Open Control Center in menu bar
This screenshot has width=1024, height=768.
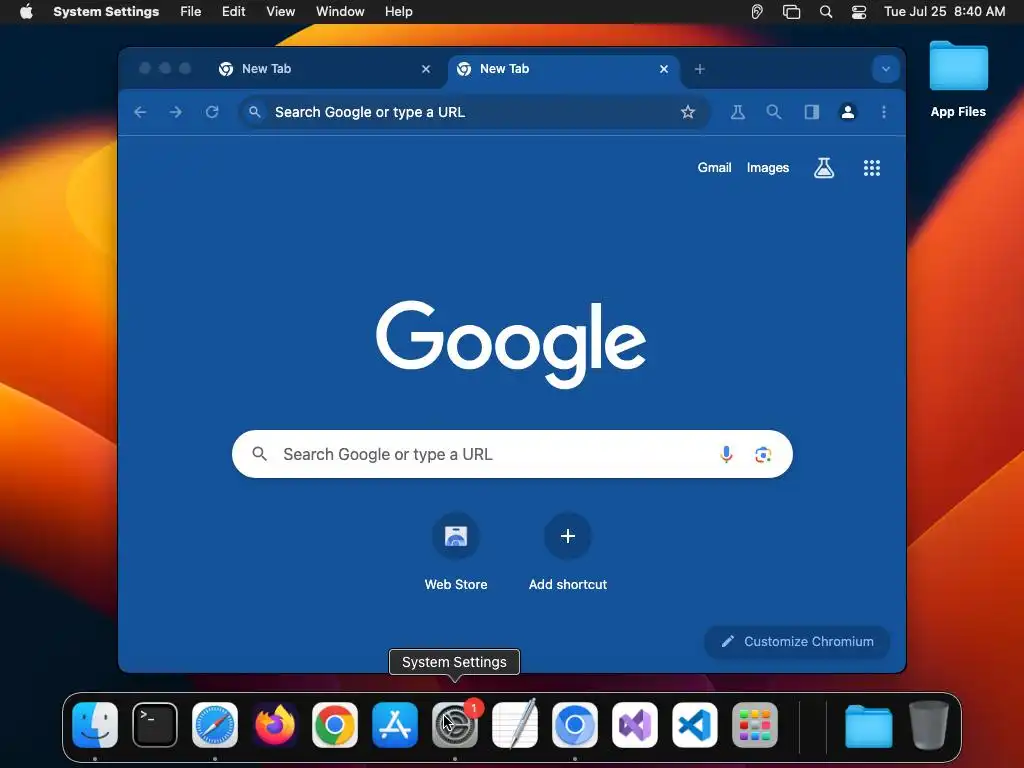[859, 12]
